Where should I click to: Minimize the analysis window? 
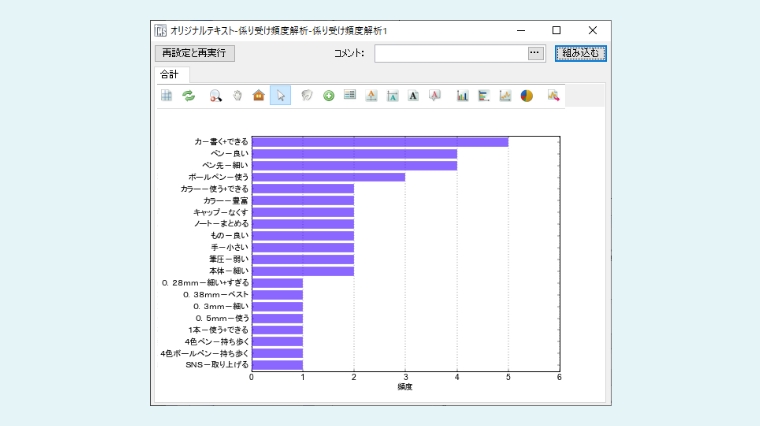[x=521, y=31]
